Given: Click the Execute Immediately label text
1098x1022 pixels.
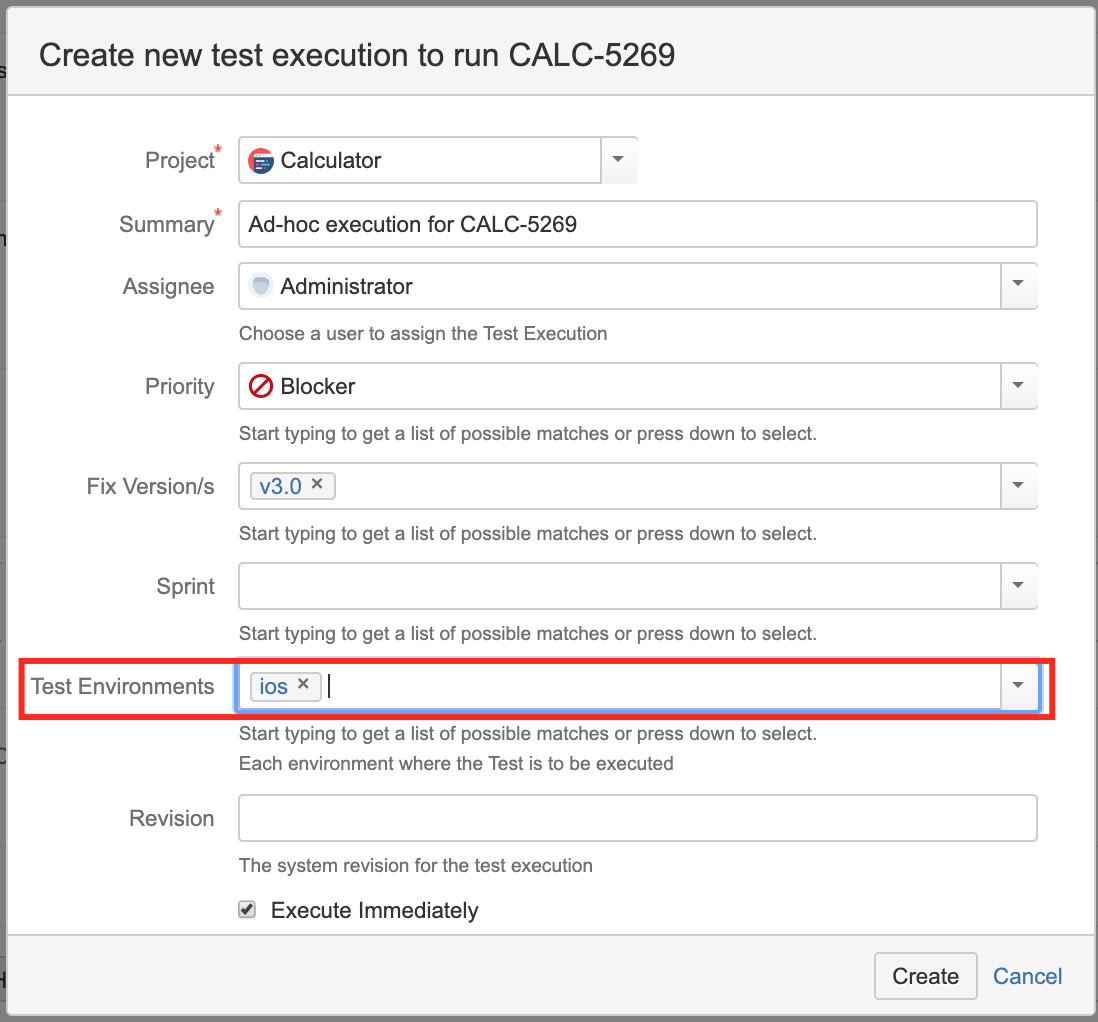Looking at the screenshot, I should [x=375, y=911].
